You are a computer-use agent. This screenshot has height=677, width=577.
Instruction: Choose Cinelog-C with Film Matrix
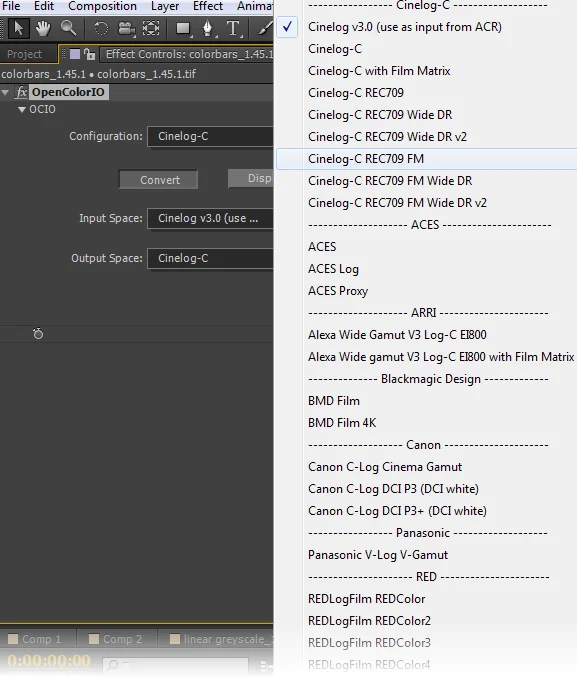click(379, 71)
